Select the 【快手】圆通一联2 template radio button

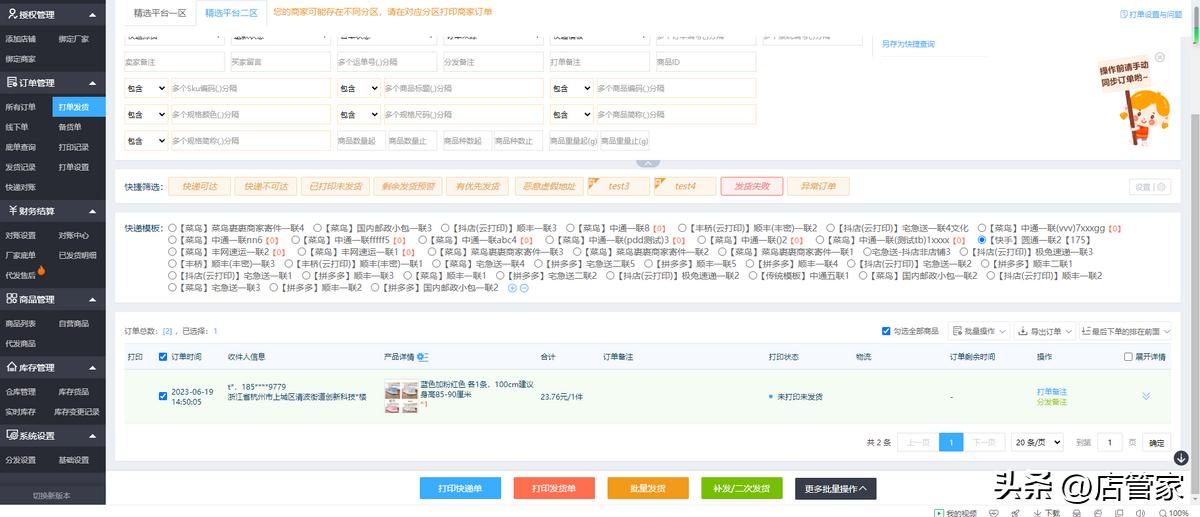982,240
